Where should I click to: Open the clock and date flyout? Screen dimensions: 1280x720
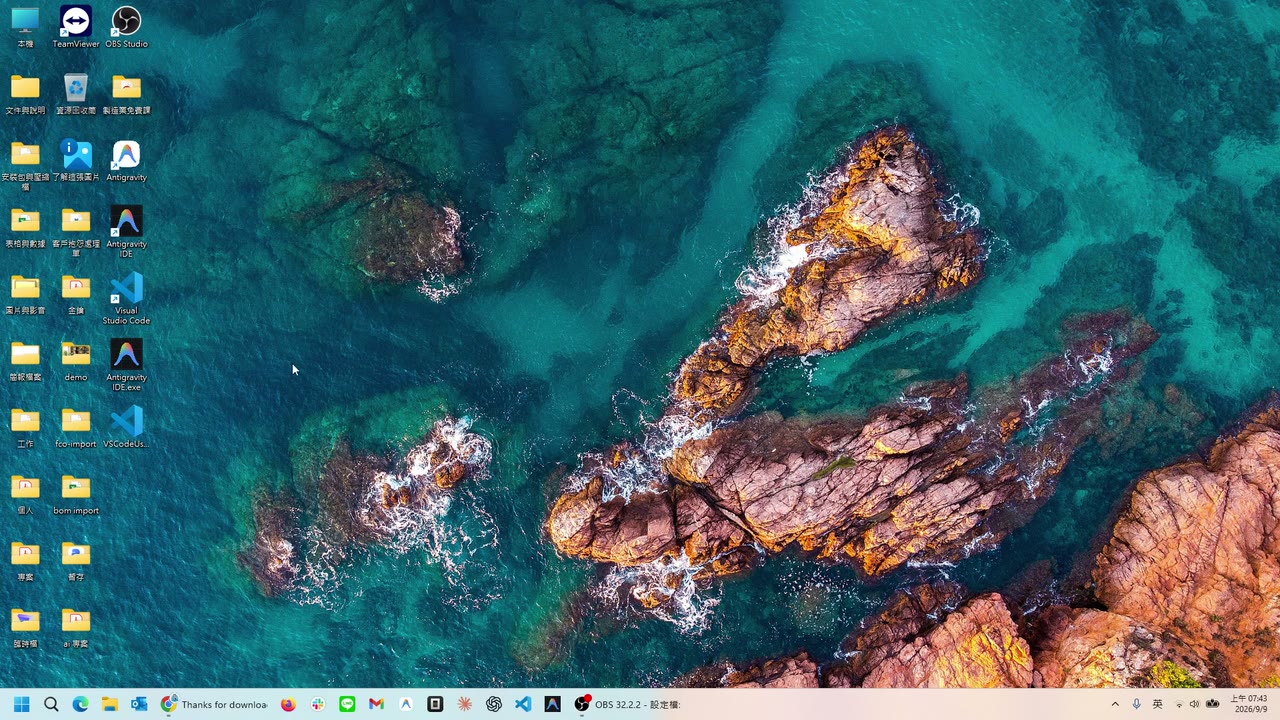pyautogui.click(x=1249, y=704)
